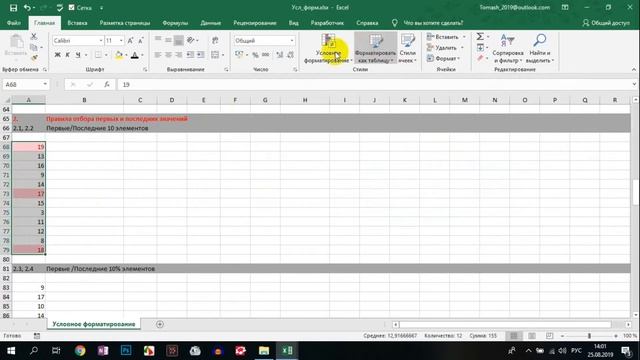The height and width of the screenshot is (360, 640).
Task: Open Форматировать как таблицу dropdown
Action: 376,49
